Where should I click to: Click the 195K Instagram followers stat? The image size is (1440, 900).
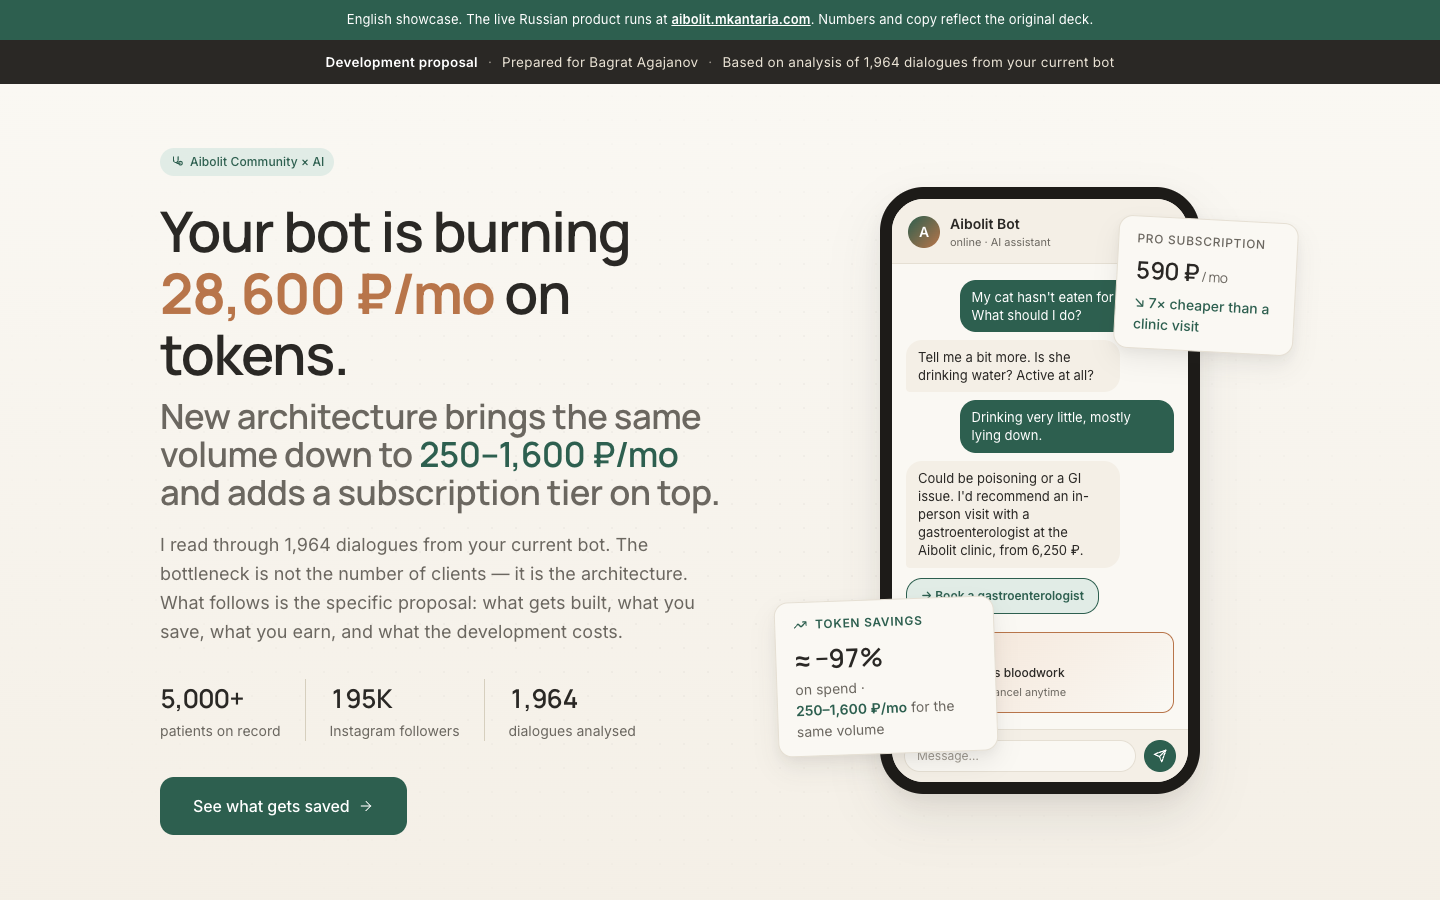394,711
